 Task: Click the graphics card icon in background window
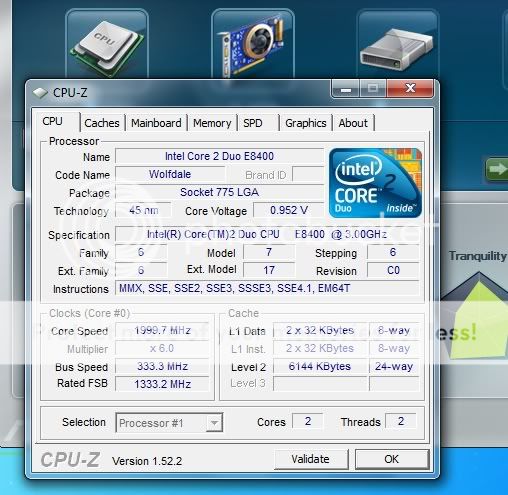[x=252, y=46]
